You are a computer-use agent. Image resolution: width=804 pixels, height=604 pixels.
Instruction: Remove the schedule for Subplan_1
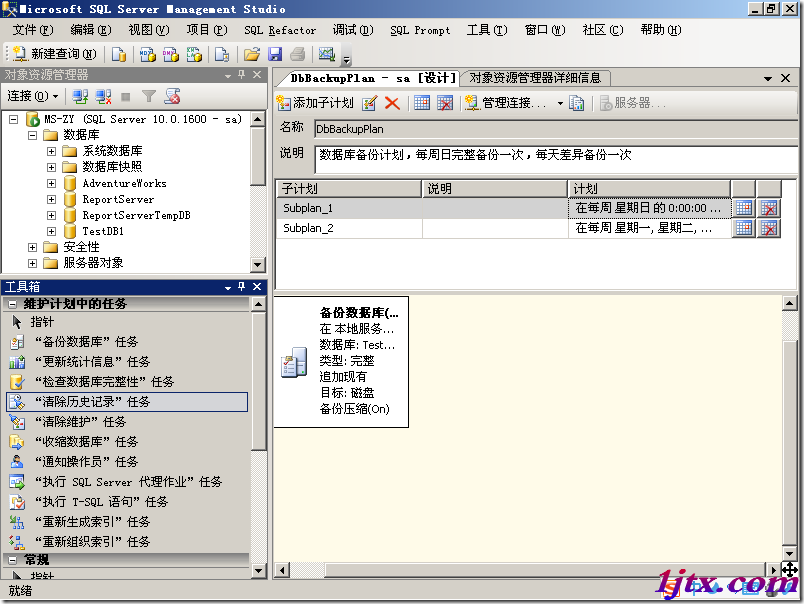(x=769, y=208)
